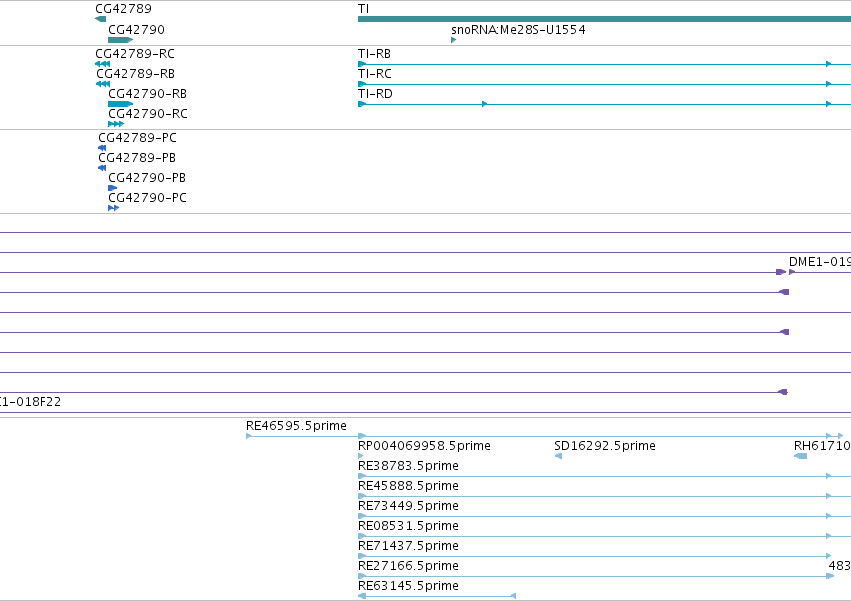Select the RE63145.5prime end arrow

pos(513,596)
